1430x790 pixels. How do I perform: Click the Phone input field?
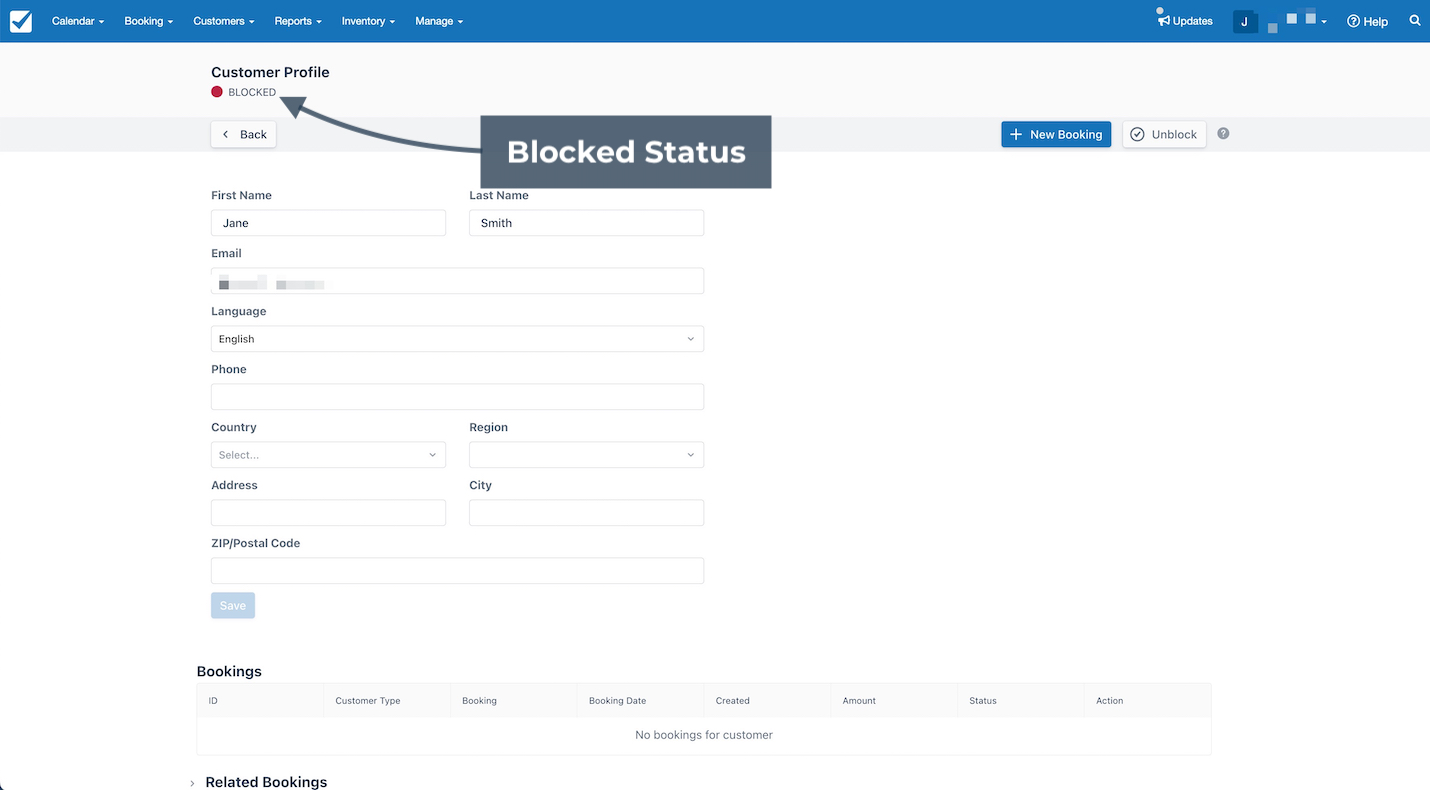tap(457, 397)
